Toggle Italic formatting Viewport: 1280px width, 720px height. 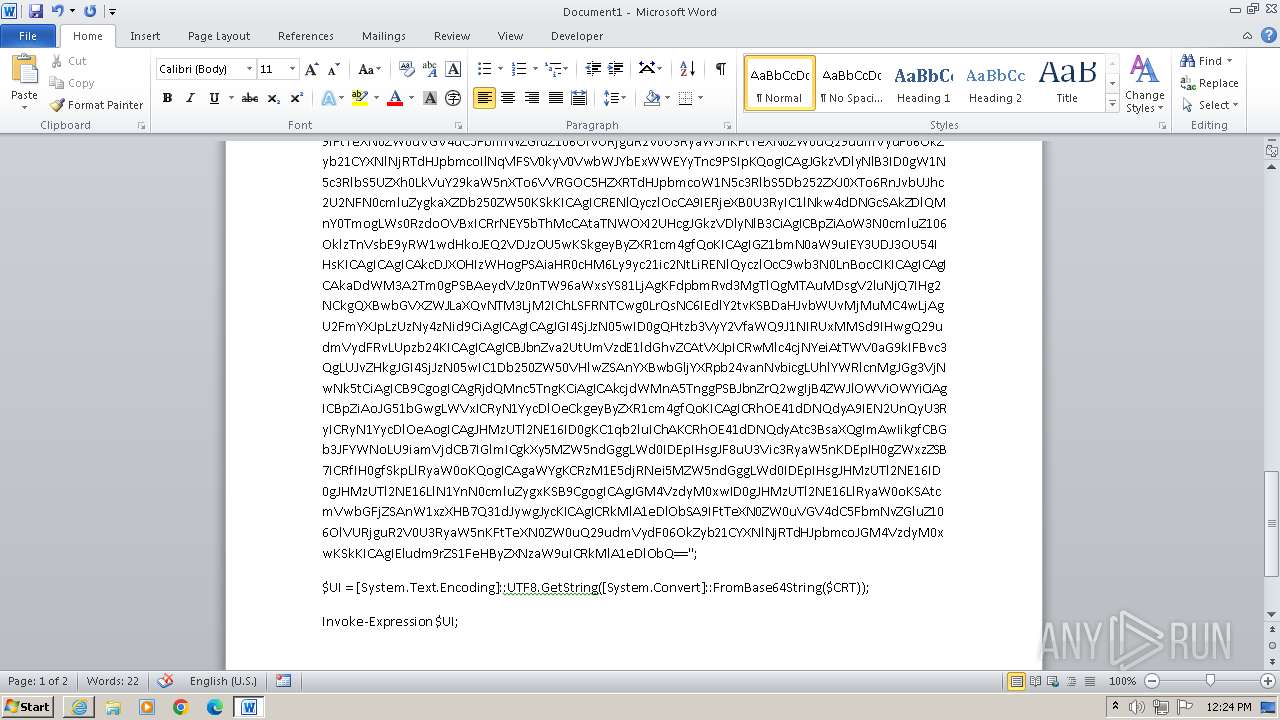tap(190, 98)
